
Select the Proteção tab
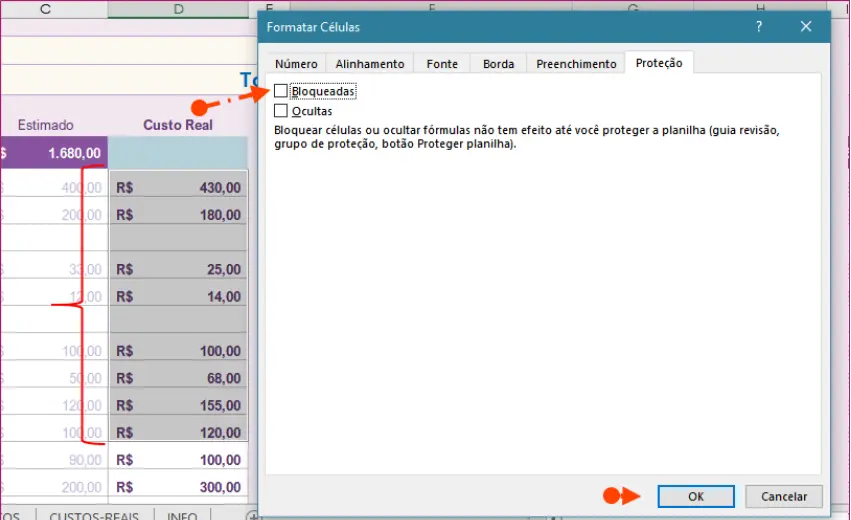click(659, 63)
